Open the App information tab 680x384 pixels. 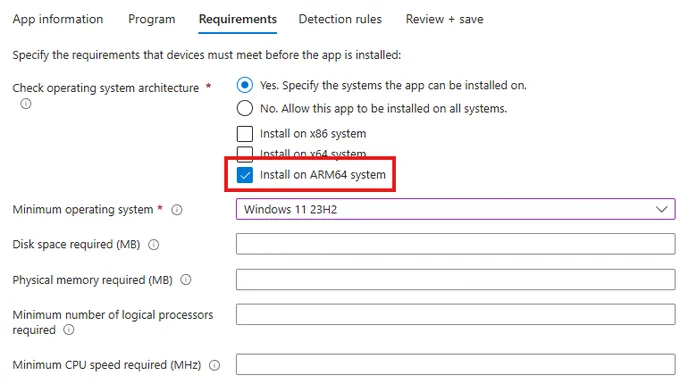coord(58,19)
